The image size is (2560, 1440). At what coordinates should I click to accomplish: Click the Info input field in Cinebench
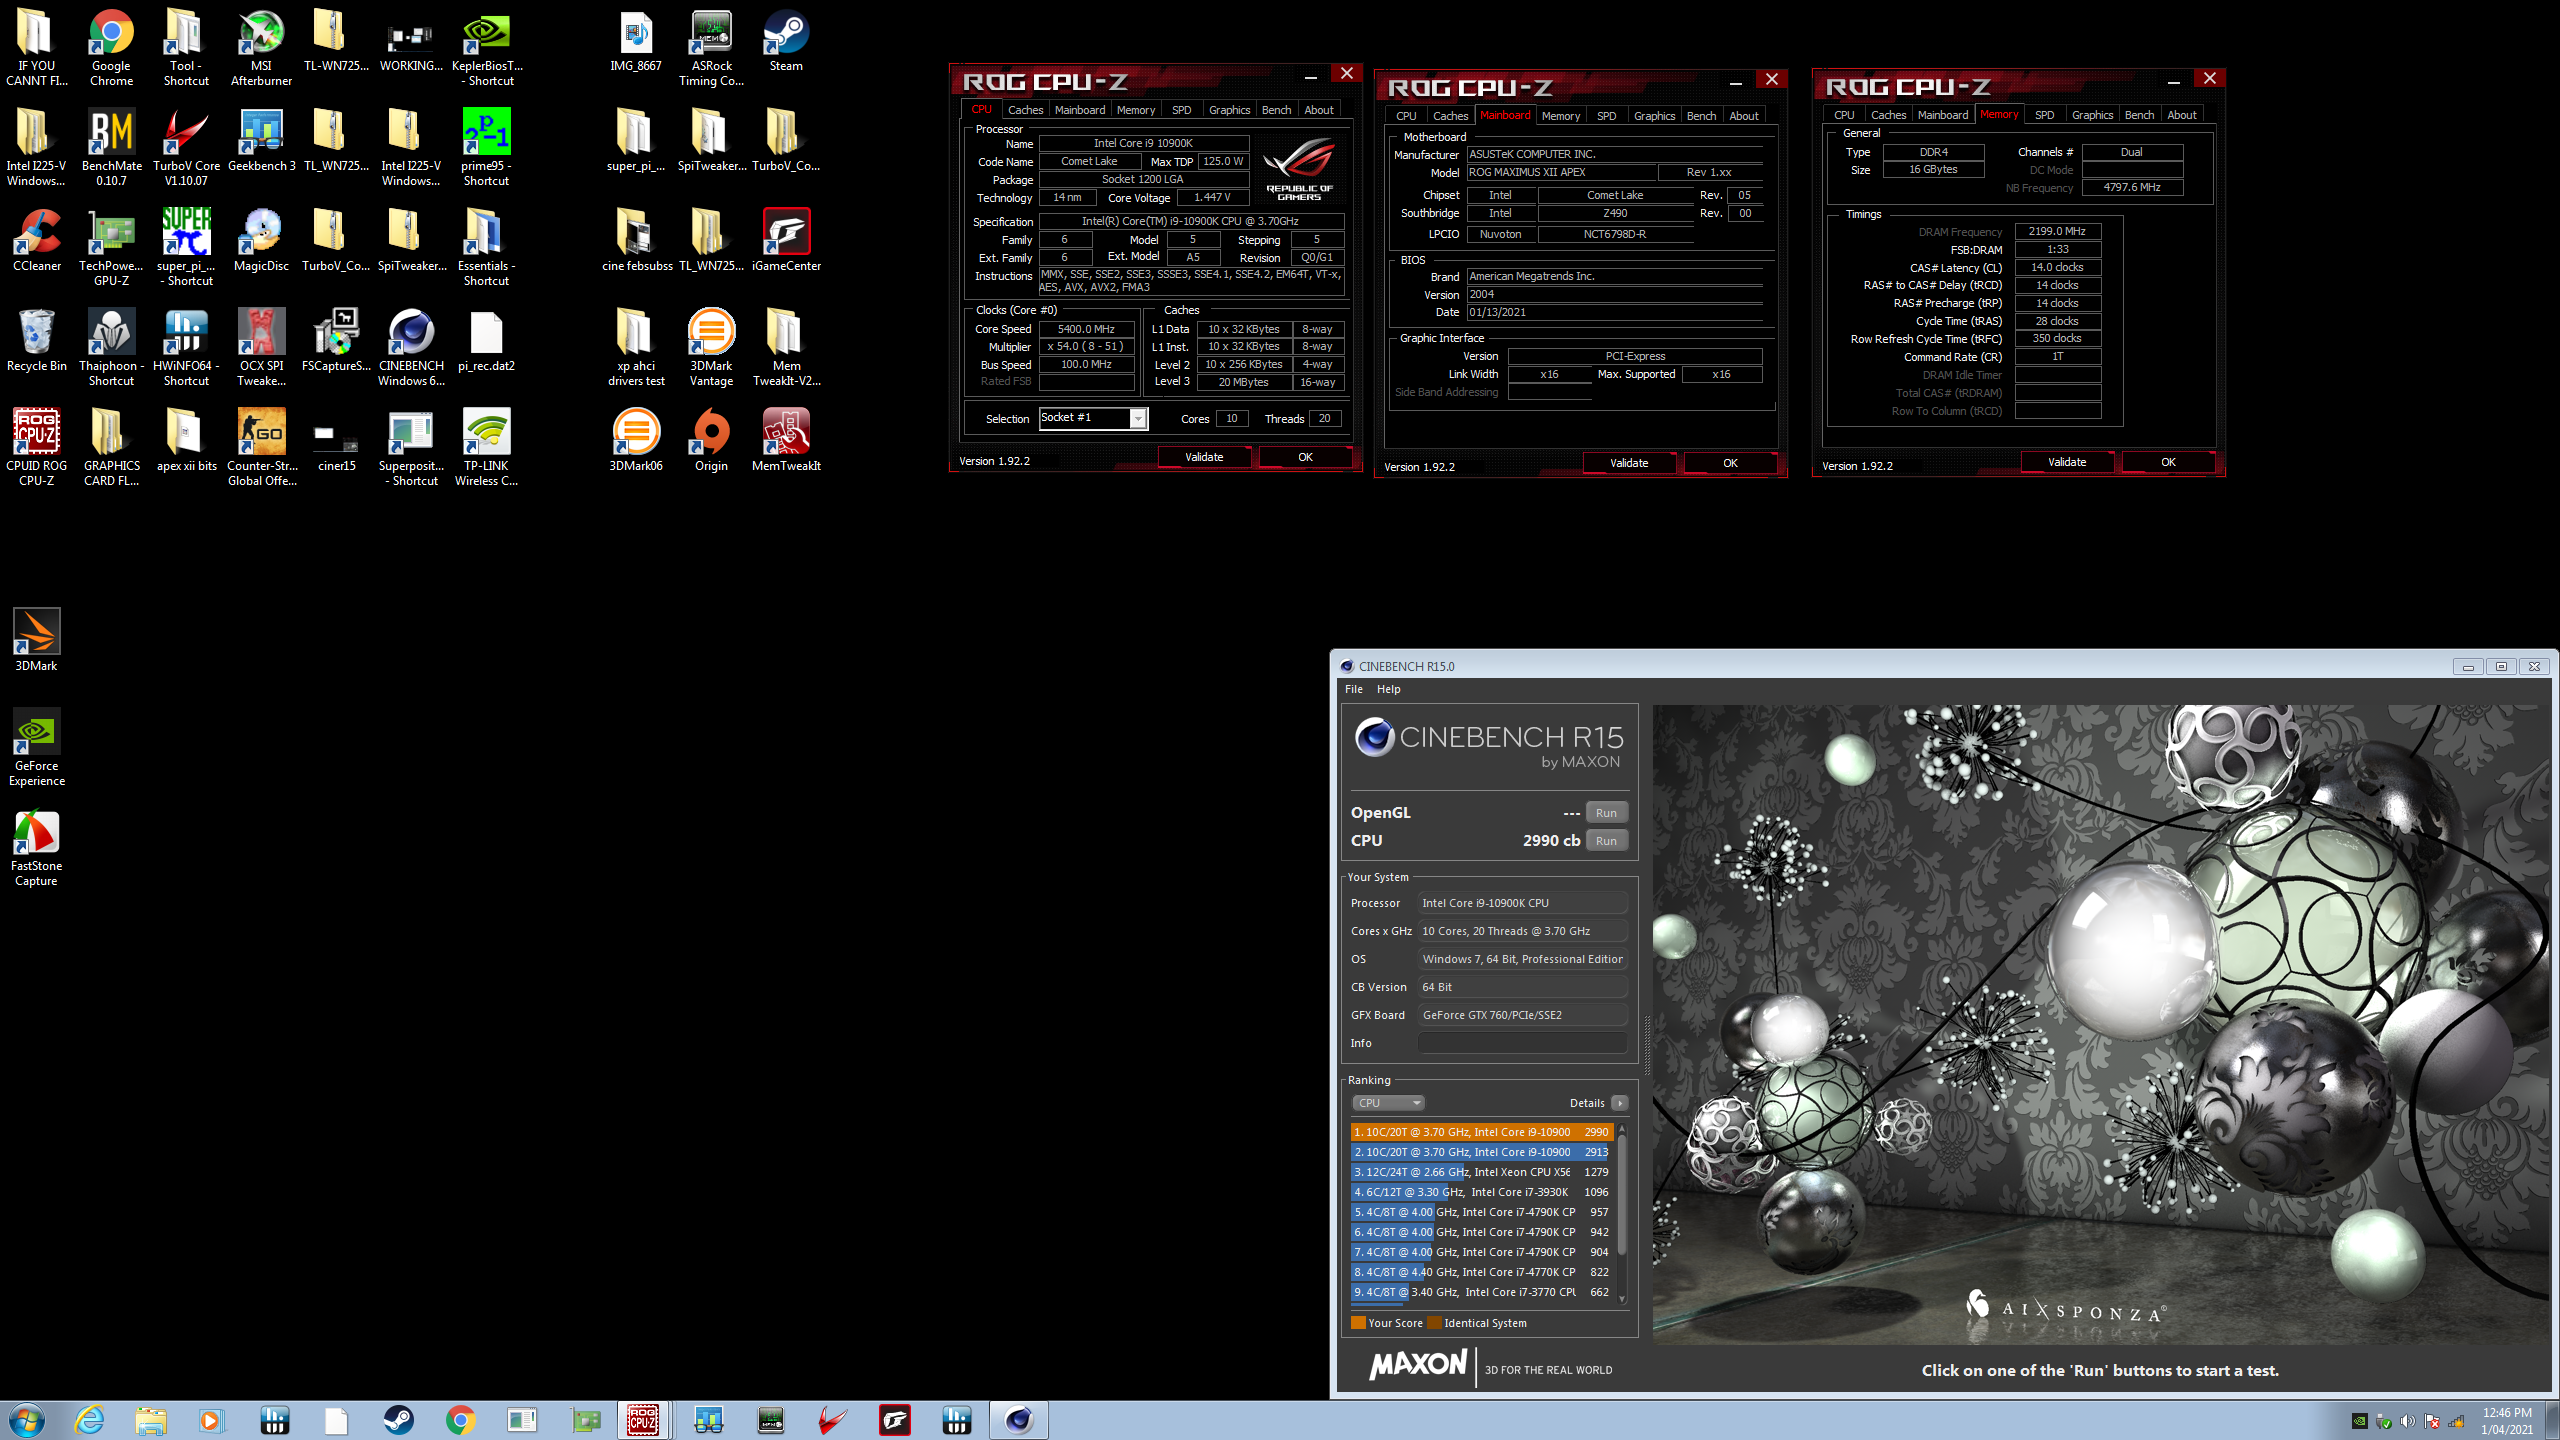pyautogui.click(x=1522, y=1043)
